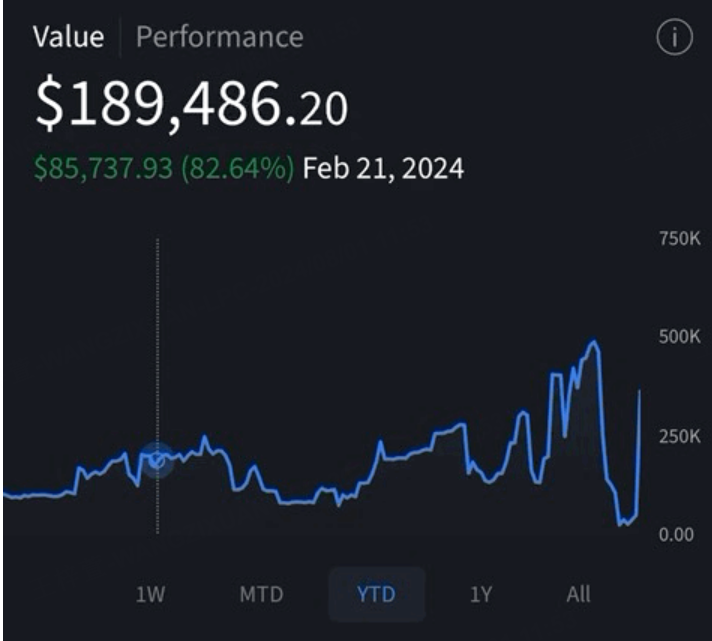Choose the MTD time range
712x641 pixels.
261,594
